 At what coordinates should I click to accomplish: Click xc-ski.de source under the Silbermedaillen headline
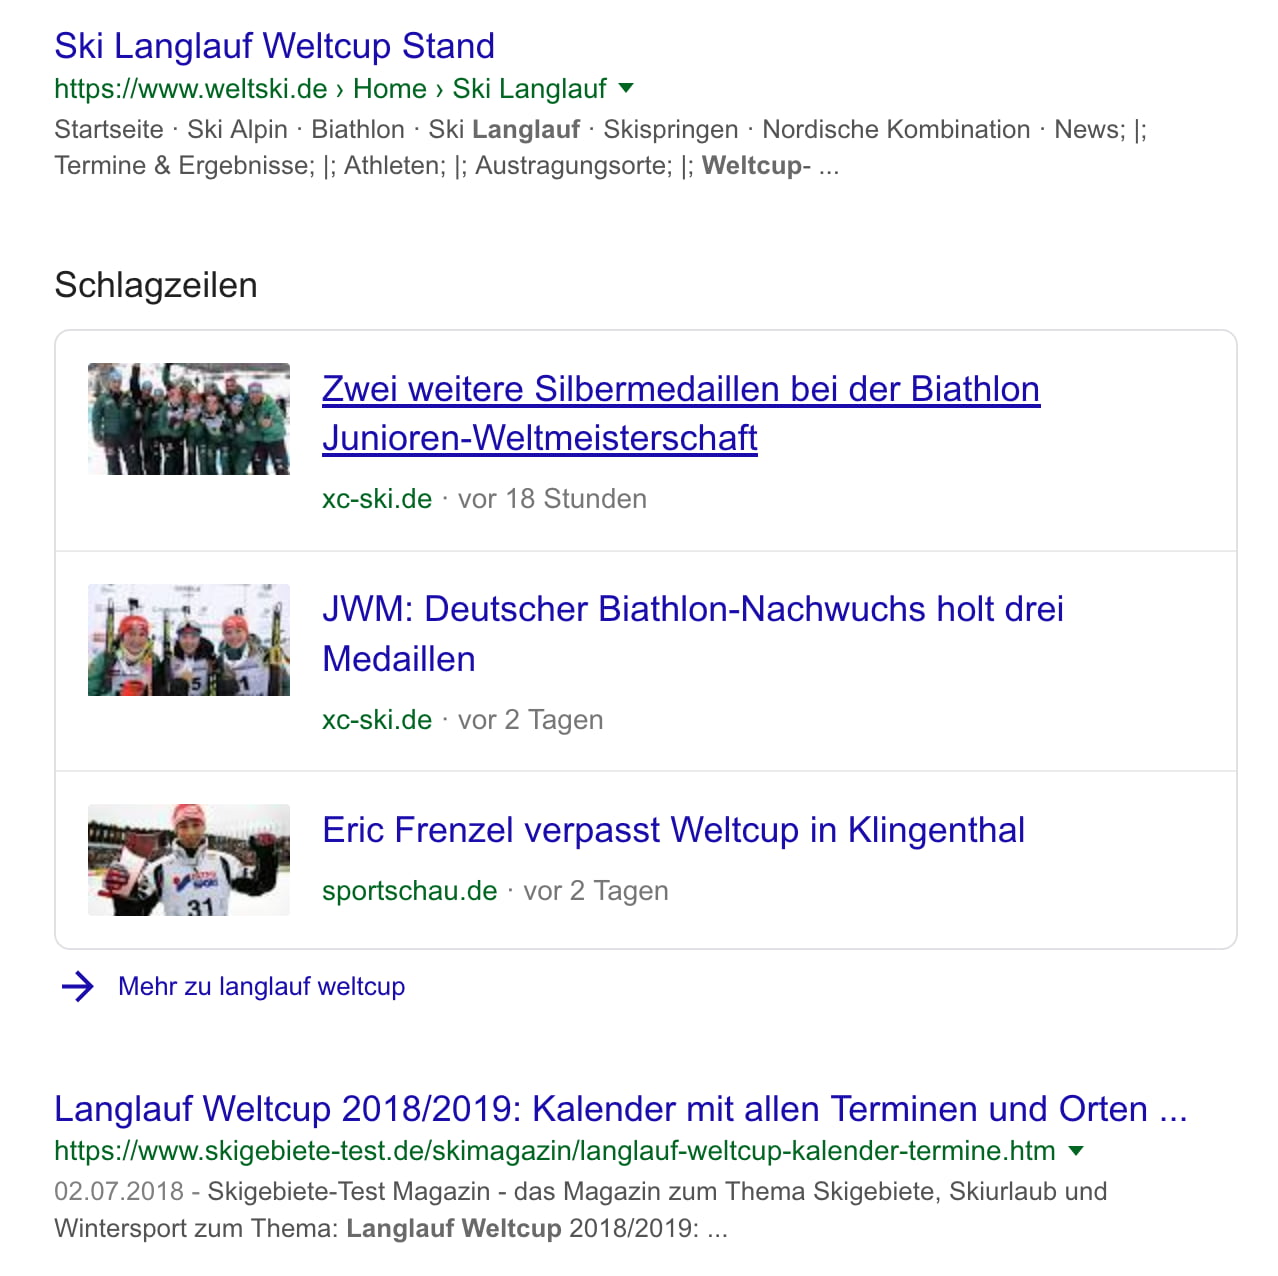click(x=377, y=499)
